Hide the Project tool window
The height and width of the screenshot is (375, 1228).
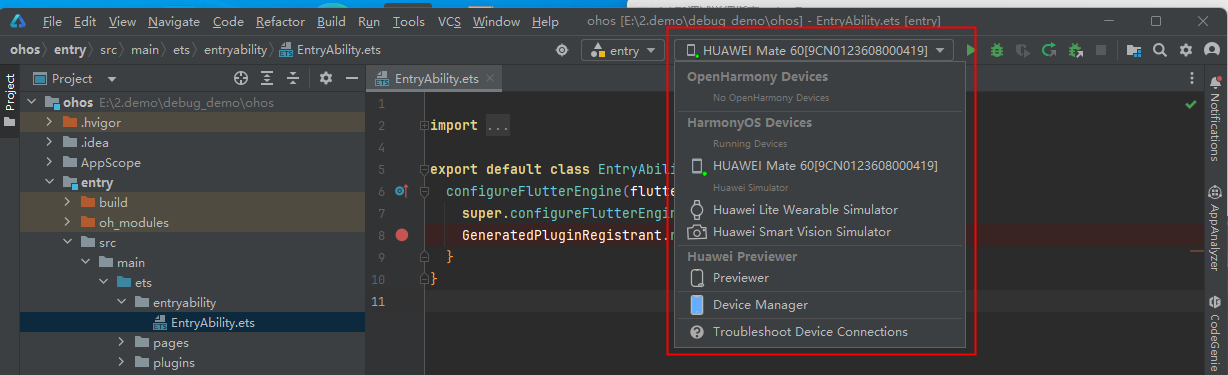click(351, 78)
